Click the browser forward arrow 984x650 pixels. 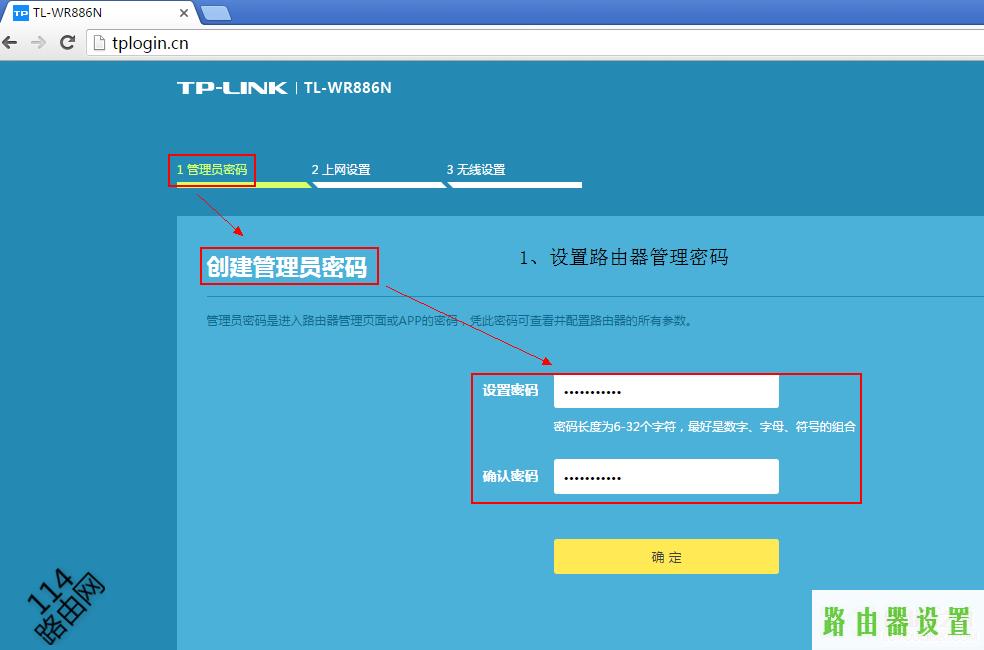pyautogui.click(x=38, y=43)
